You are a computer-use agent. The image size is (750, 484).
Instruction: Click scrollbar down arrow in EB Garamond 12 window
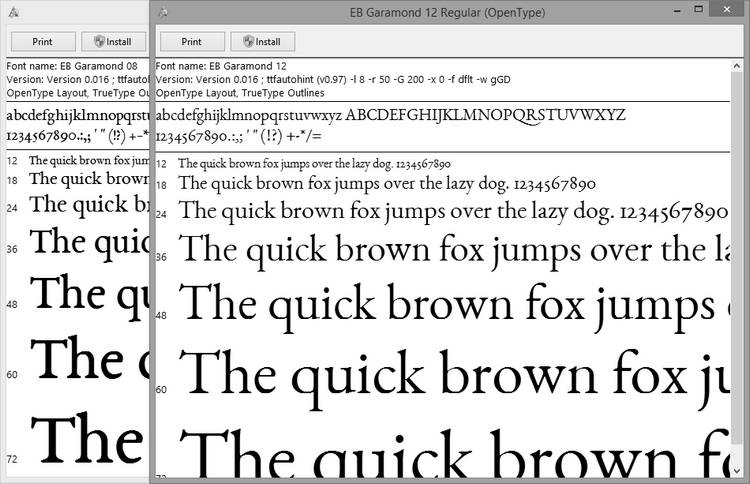(737, 471)
